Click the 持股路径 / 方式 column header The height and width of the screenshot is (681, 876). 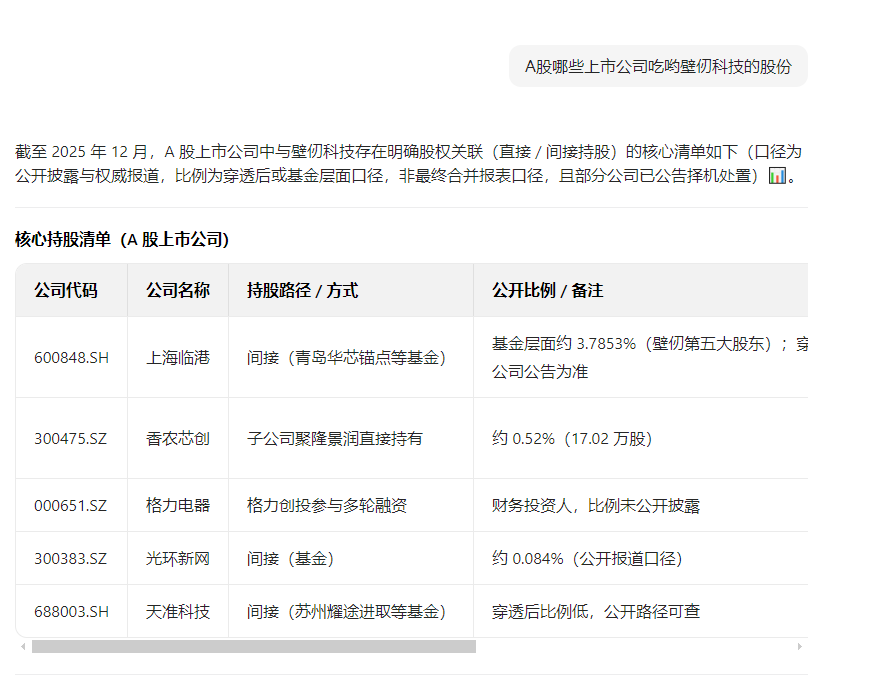351,291
